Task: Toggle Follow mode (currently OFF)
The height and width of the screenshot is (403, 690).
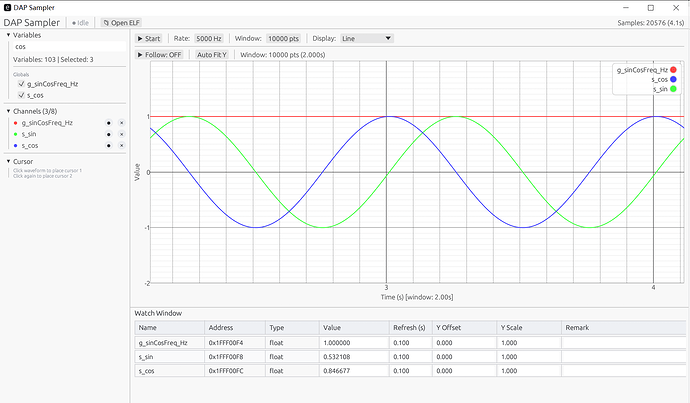Action: click(159, 55)
